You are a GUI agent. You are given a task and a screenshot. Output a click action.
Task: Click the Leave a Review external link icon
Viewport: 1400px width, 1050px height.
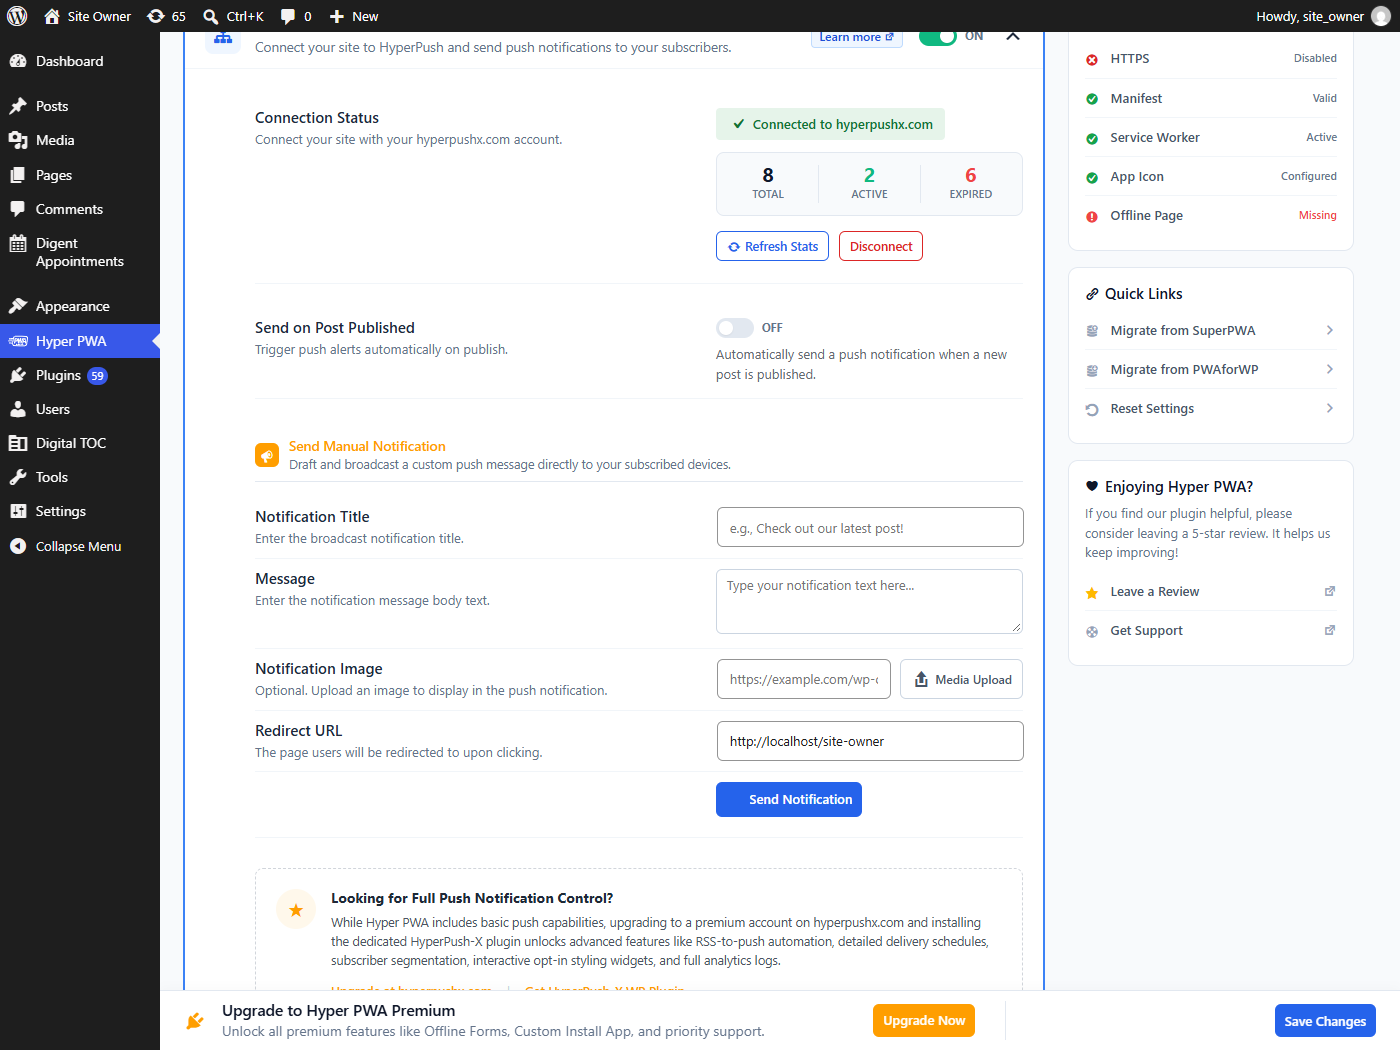pyautogui.click(x=1330, y=591)
